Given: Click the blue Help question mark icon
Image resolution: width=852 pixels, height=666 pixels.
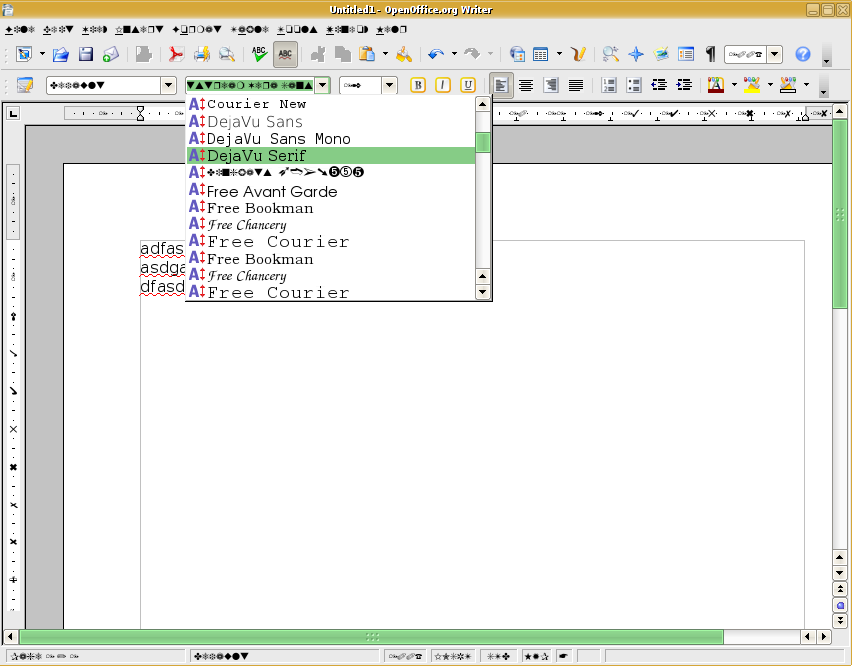Looking at the screenshot, I should pyautogui.click(x=803, y=54).
